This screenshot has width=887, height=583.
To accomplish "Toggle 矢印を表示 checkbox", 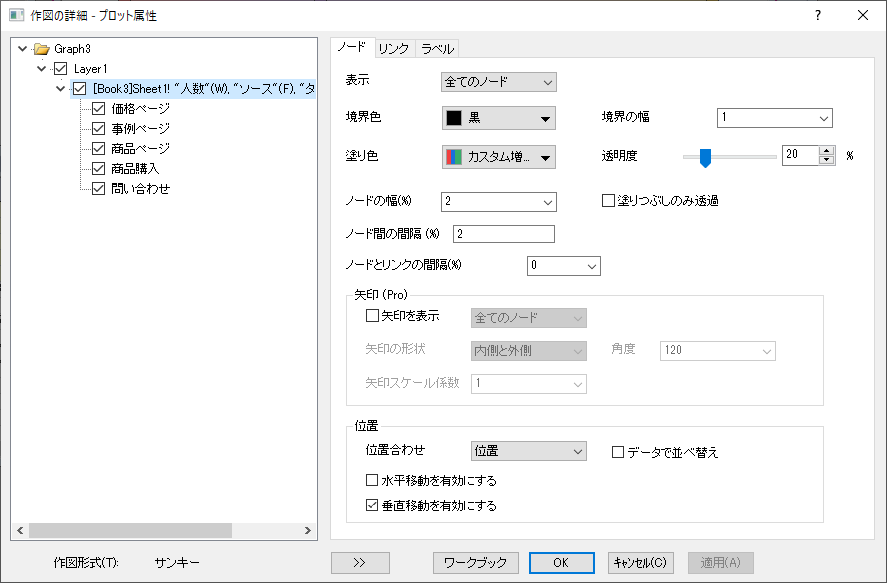I will click(x=372, y=316).
